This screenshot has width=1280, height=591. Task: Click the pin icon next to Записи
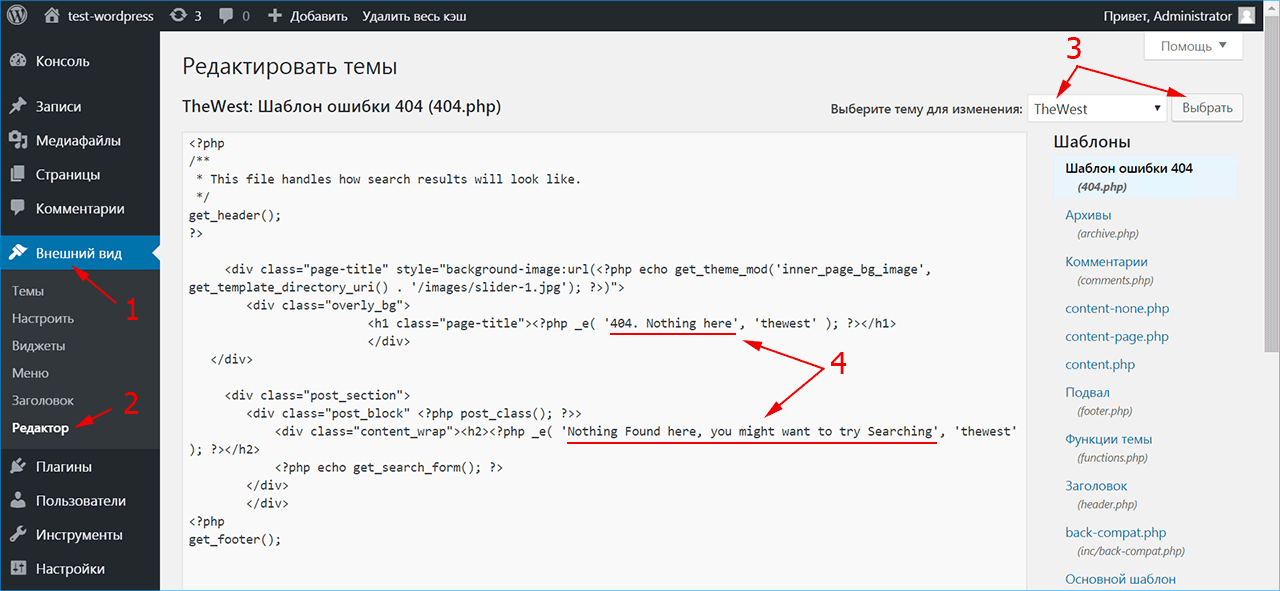point(18,106)
